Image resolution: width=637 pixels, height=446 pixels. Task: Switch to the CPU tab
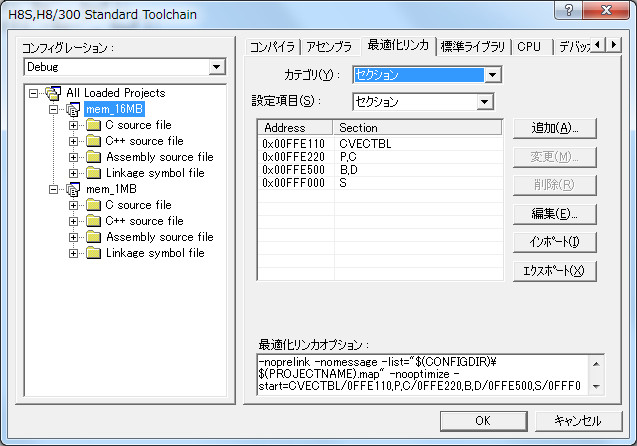click(529, 46)
